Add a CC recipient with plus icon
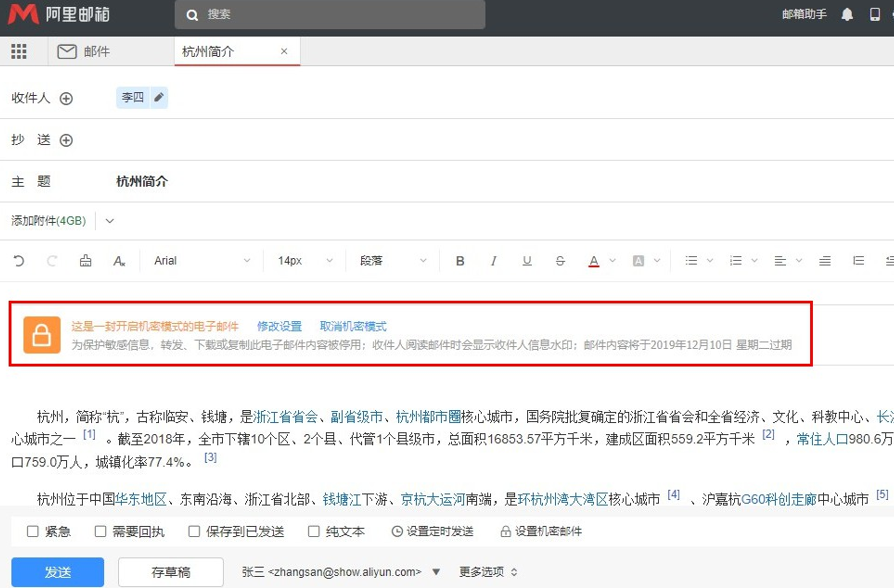The image size is (894, 588). coord(67,140)
